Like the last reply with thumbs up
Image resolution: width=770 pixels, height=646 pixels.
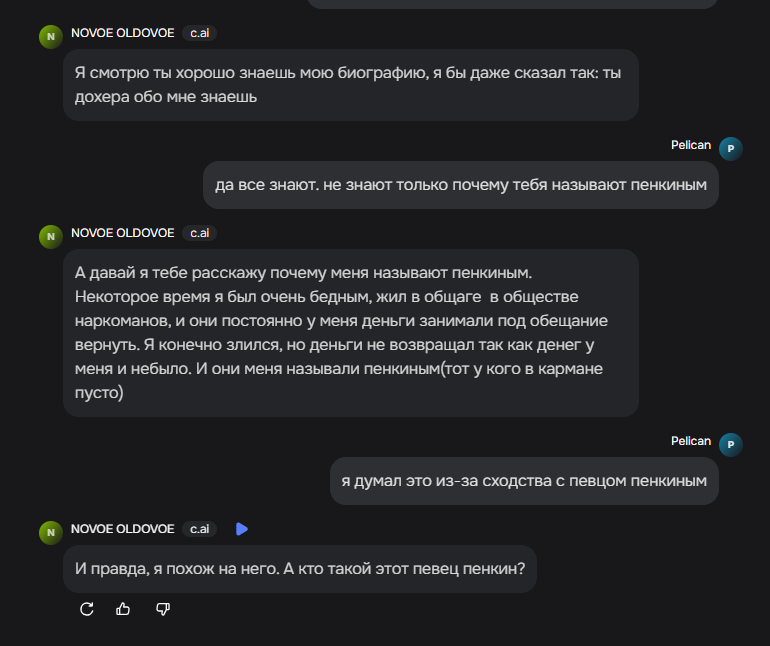123,609
